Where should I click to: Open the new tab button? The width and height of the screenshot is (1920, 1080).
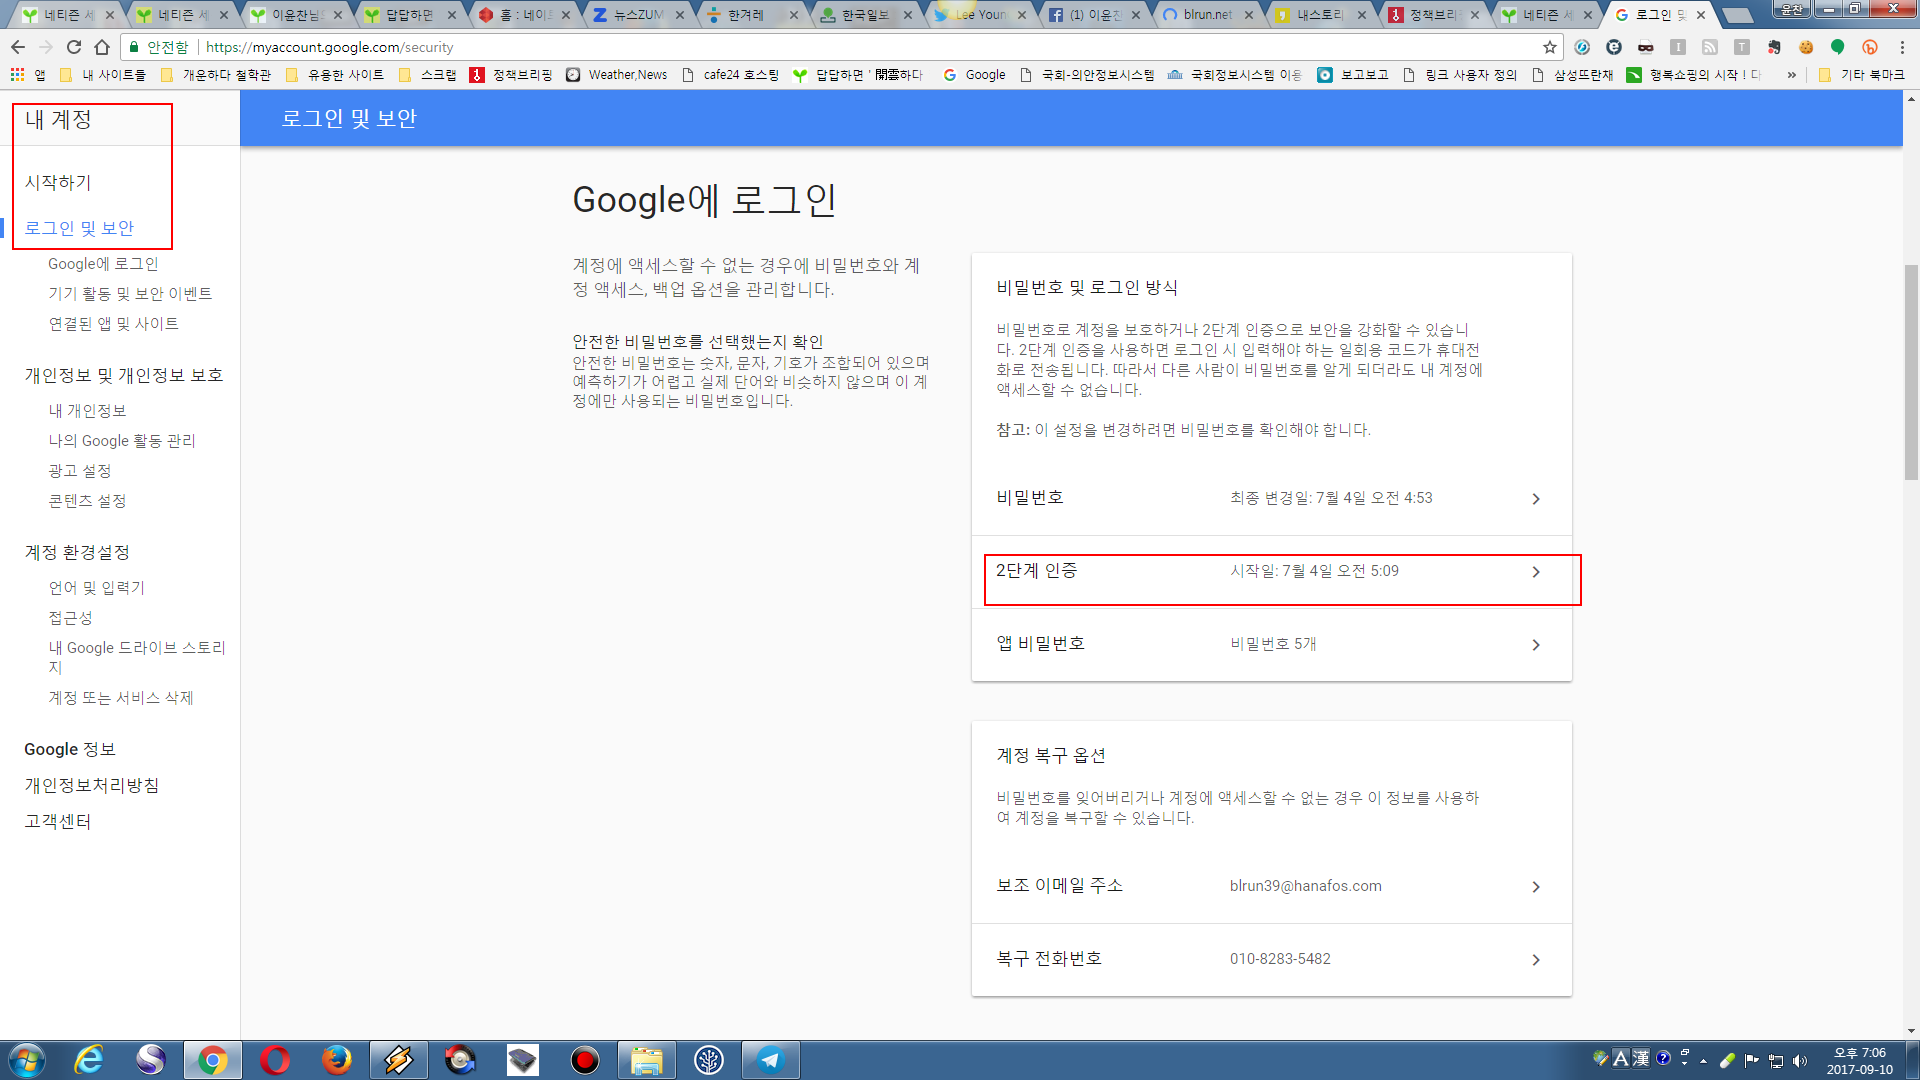[1740, 15]
